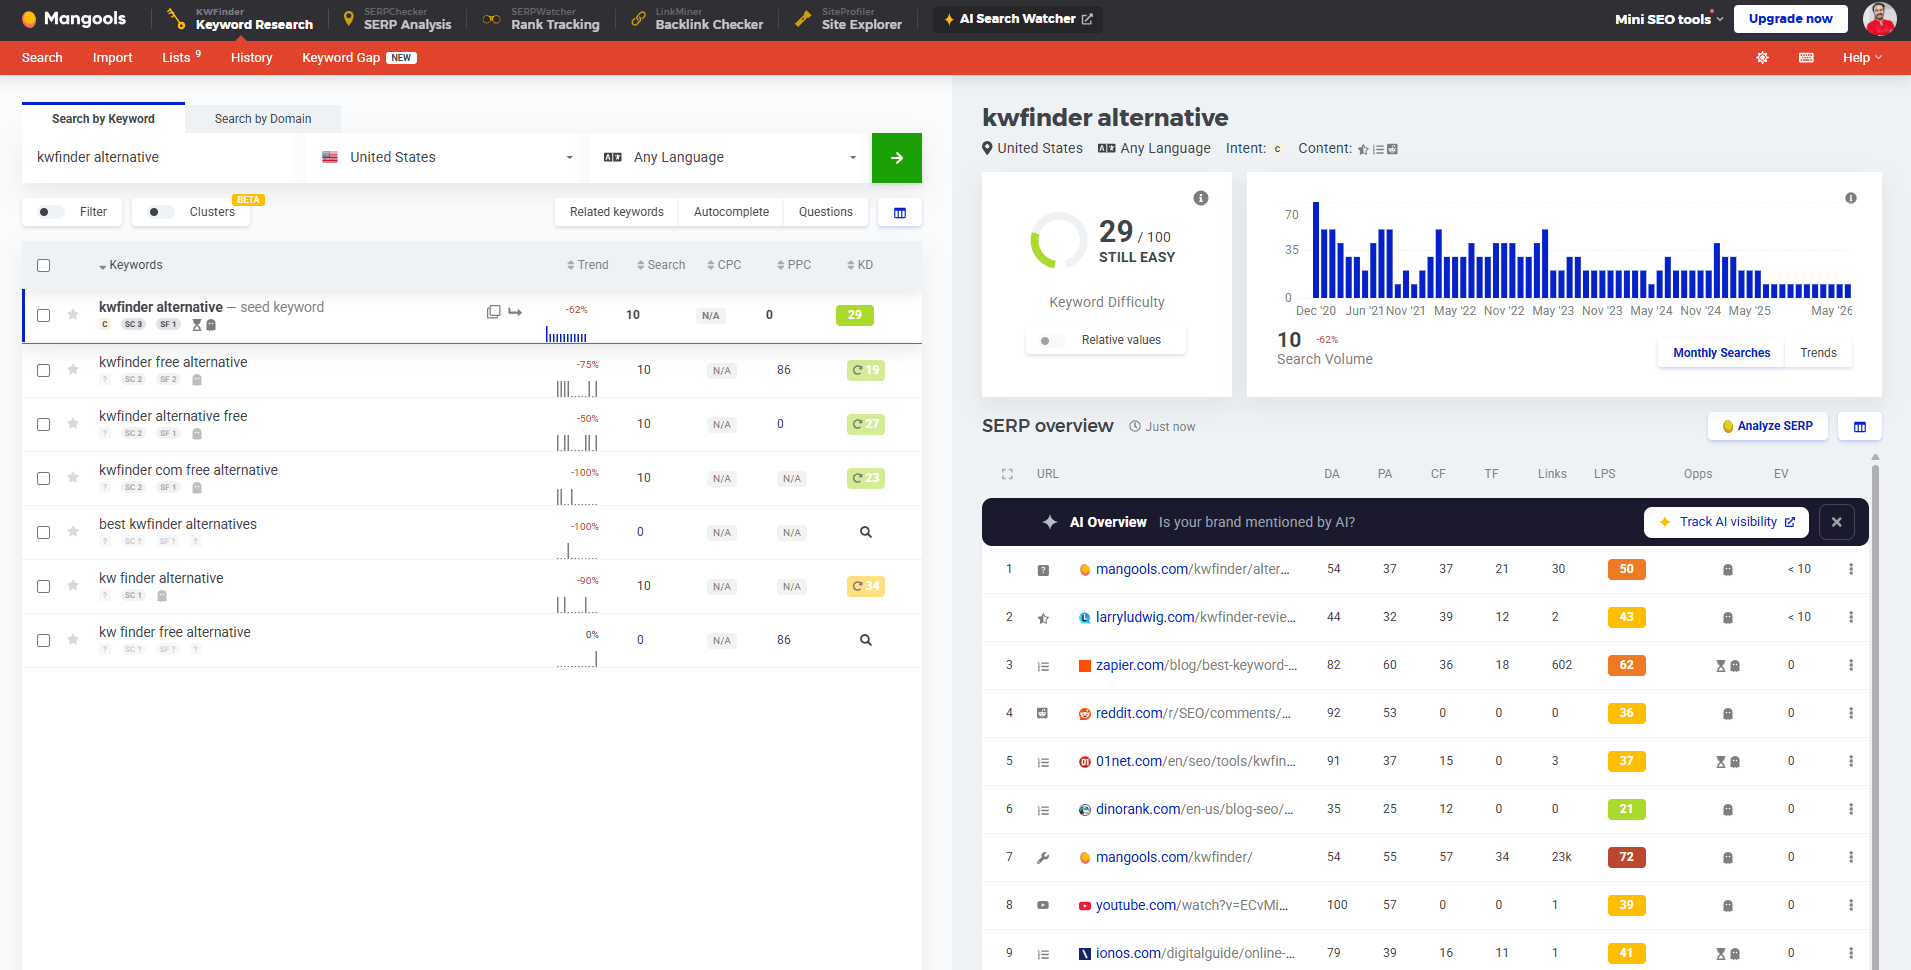Open the seed keyword in SERP arrow icon

(515, 312)
